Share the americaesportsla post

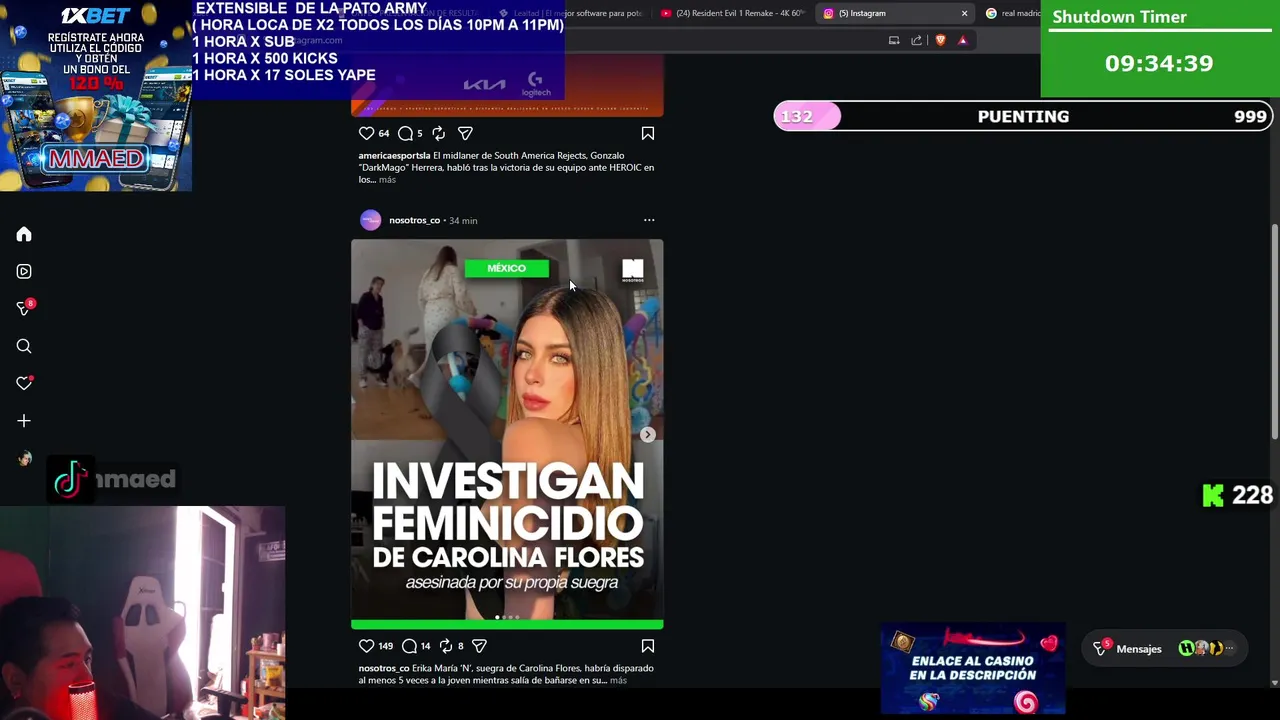pyautogui.click(x=465, y=133)
